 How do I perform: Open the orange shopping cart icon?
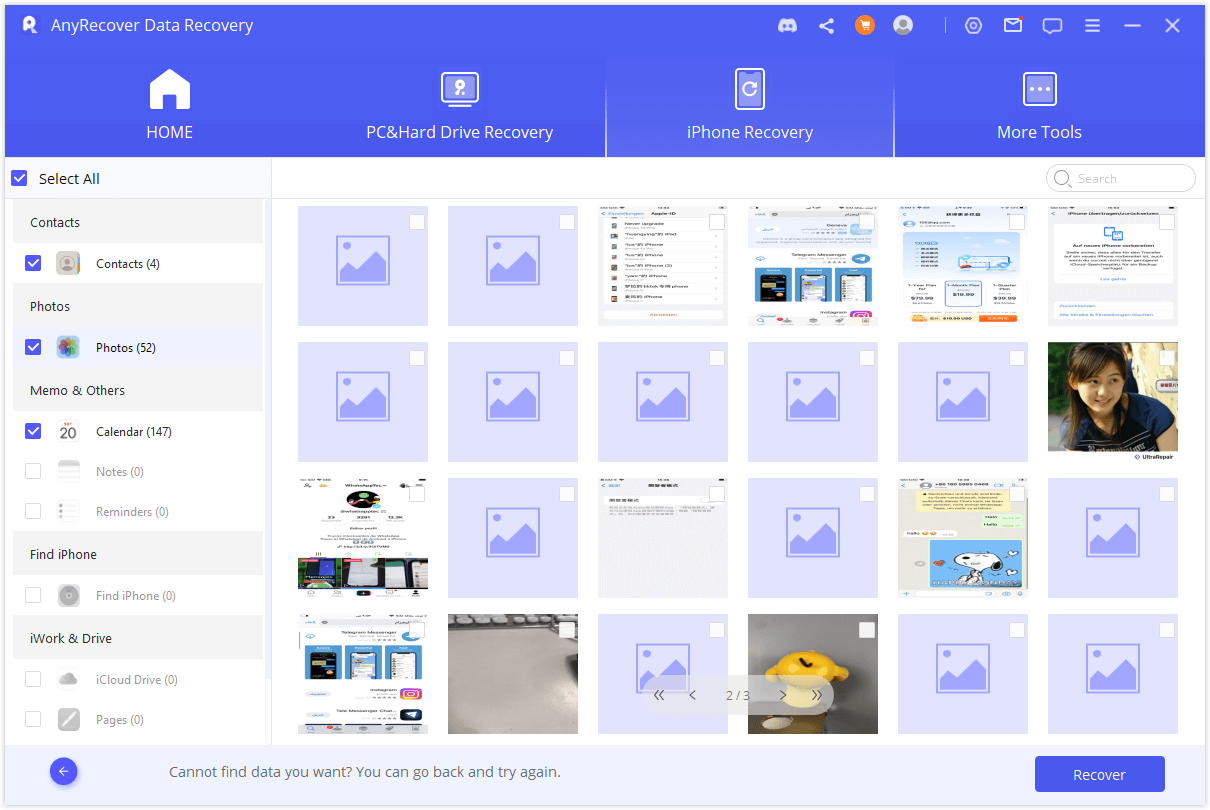tap(865, 26)
